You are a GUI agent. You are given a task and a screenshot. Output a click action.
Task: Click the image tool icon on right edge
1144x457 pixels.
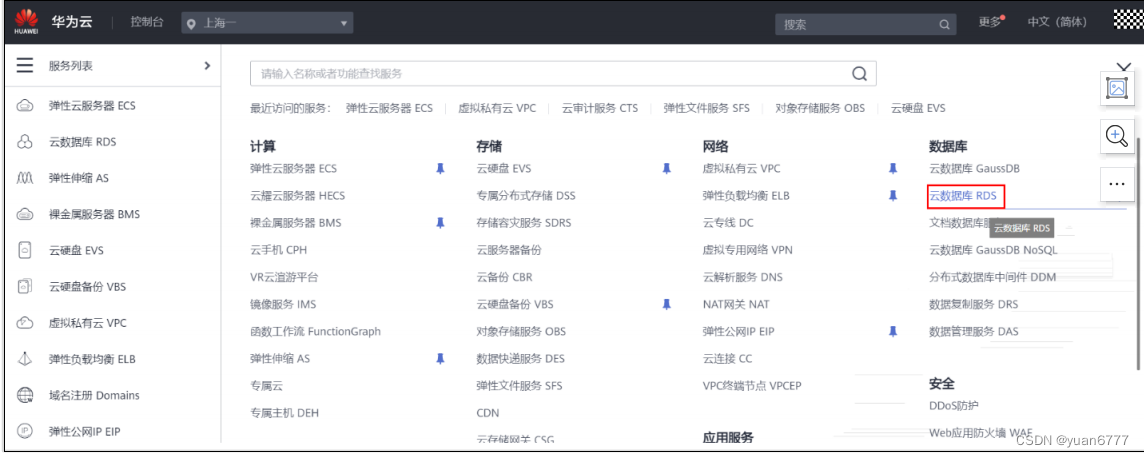coord(1116,89)
